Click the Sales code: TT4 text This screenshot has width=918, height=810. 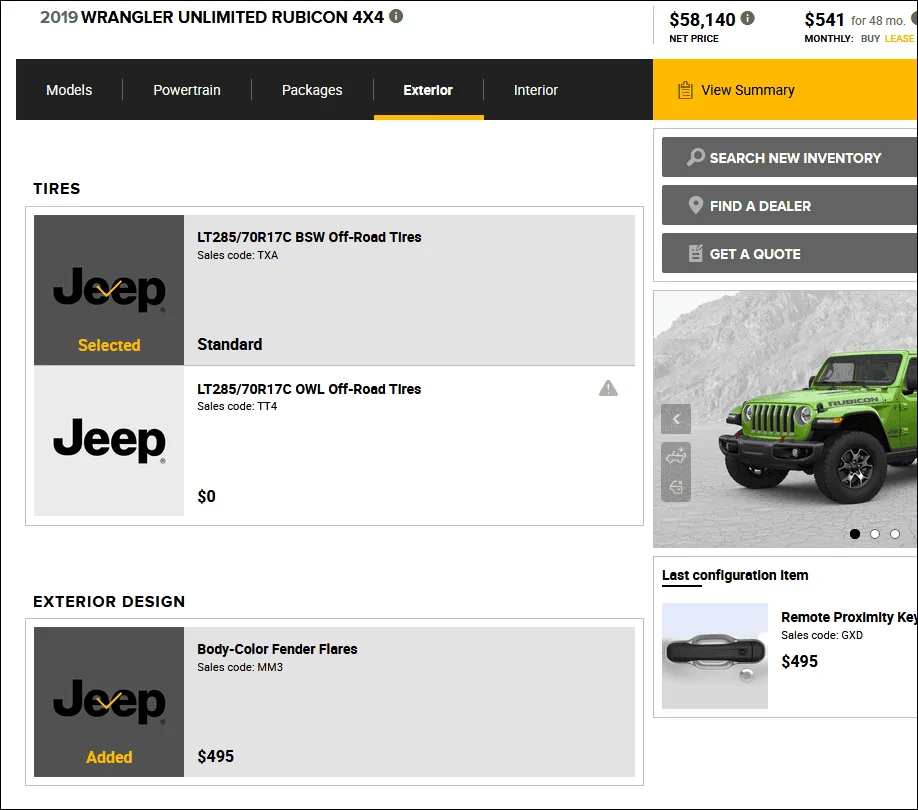tap(237, 406)
